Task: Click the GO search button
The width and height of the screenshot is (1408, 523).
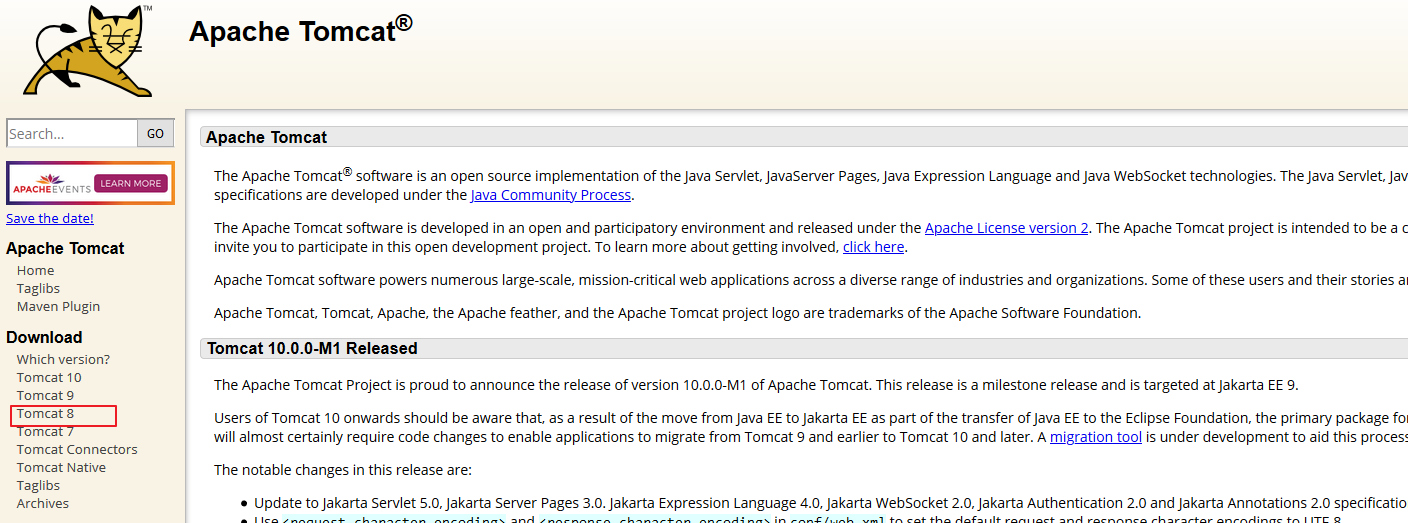Action: click(156, 133)
